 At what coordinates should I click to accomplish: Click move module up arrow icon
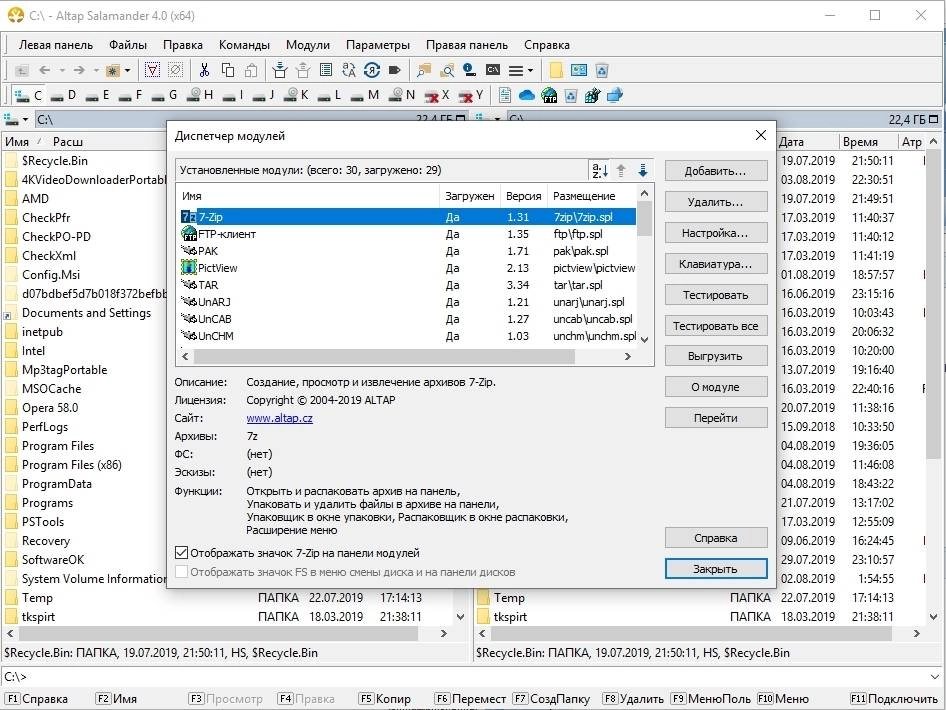pos(621,171)
